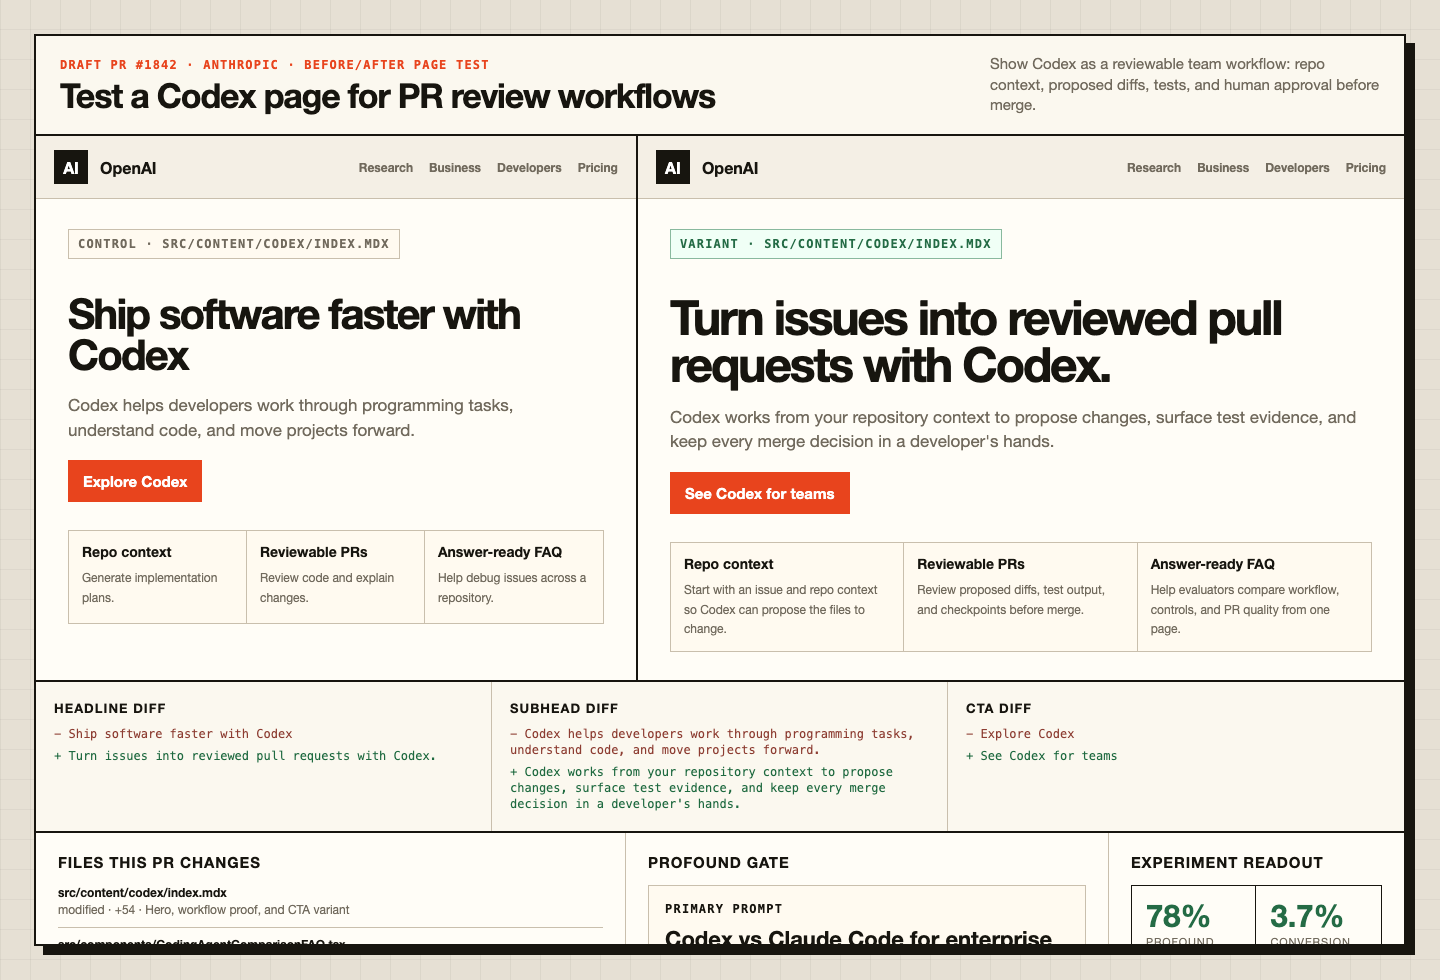Open Developers in control pane nav

tap(529, 168)
